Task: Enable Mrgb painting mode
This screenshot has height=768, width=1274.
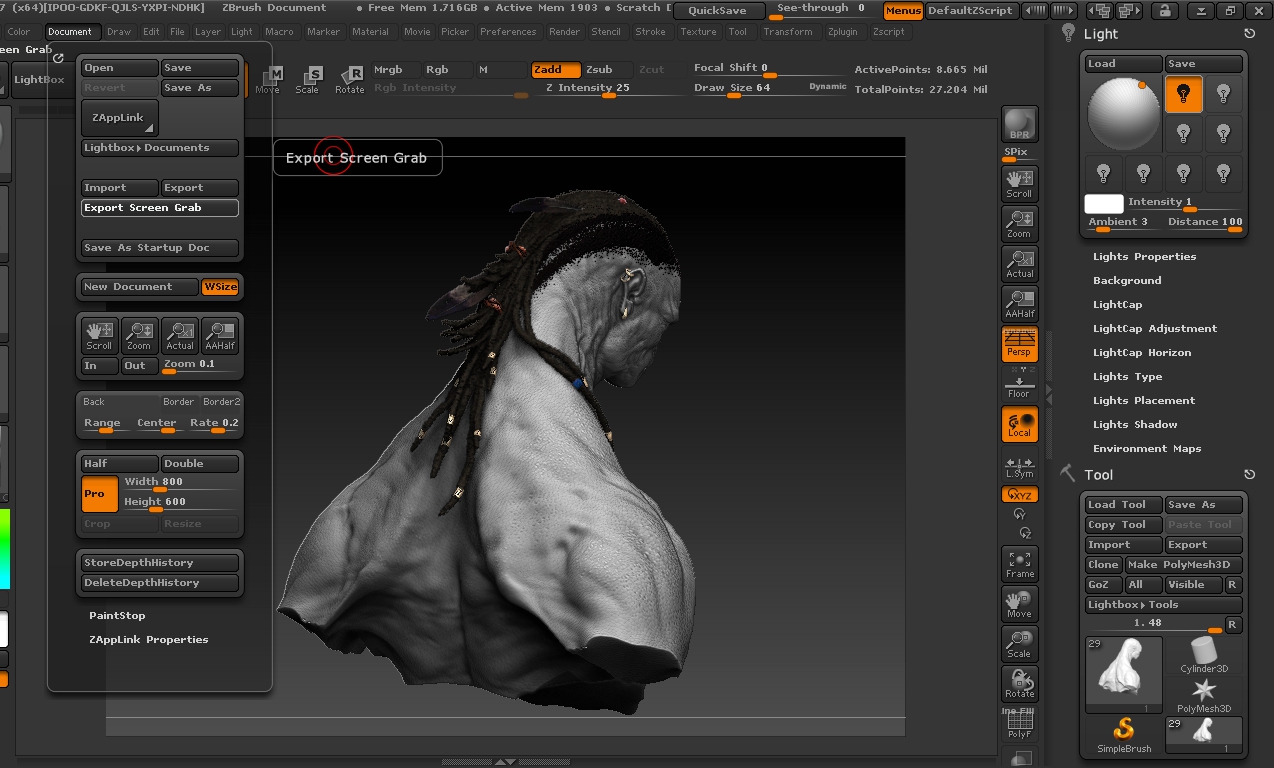Action: pyautogui.click(x=394, y=70)
